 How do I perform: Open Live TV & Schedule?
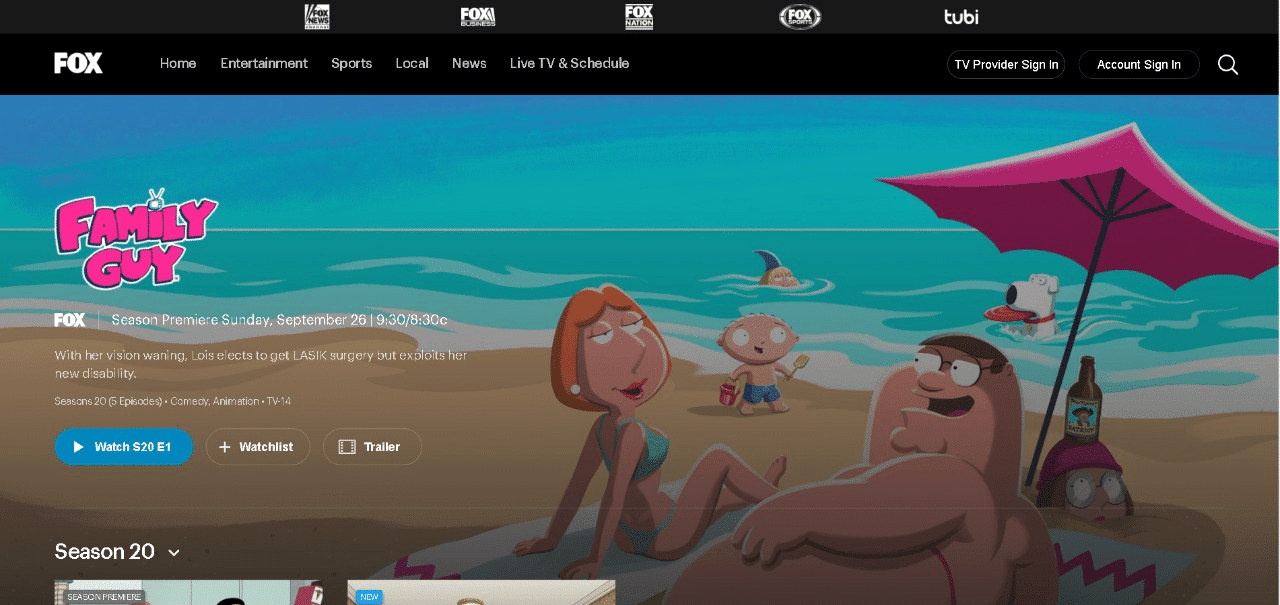569,63
